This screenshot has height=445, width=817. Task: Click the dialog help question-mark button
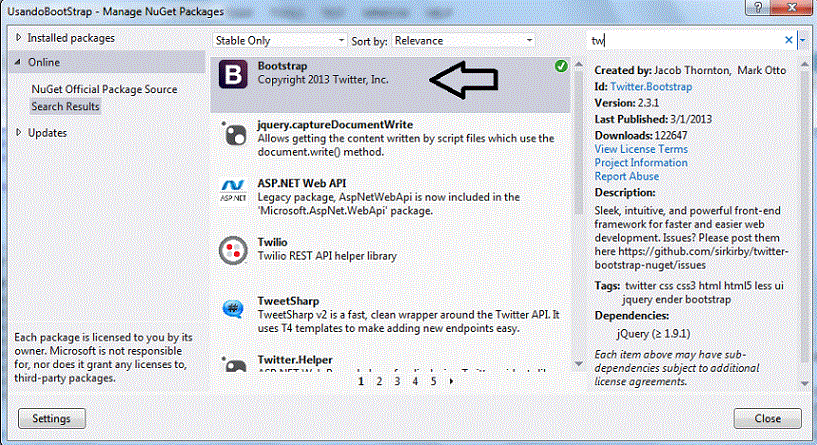758,7
